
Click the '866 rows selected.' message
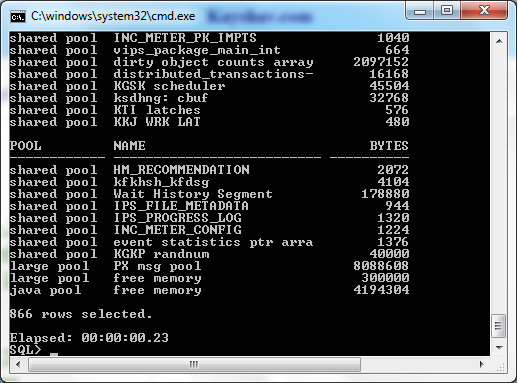(81, 314)
